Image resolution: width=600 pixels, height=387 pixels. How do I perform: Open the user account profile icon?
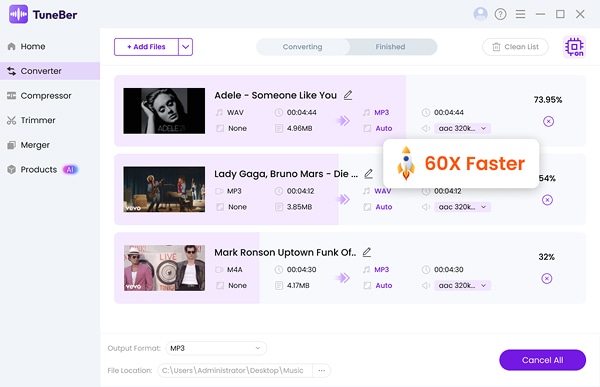(x=480, y=14)
